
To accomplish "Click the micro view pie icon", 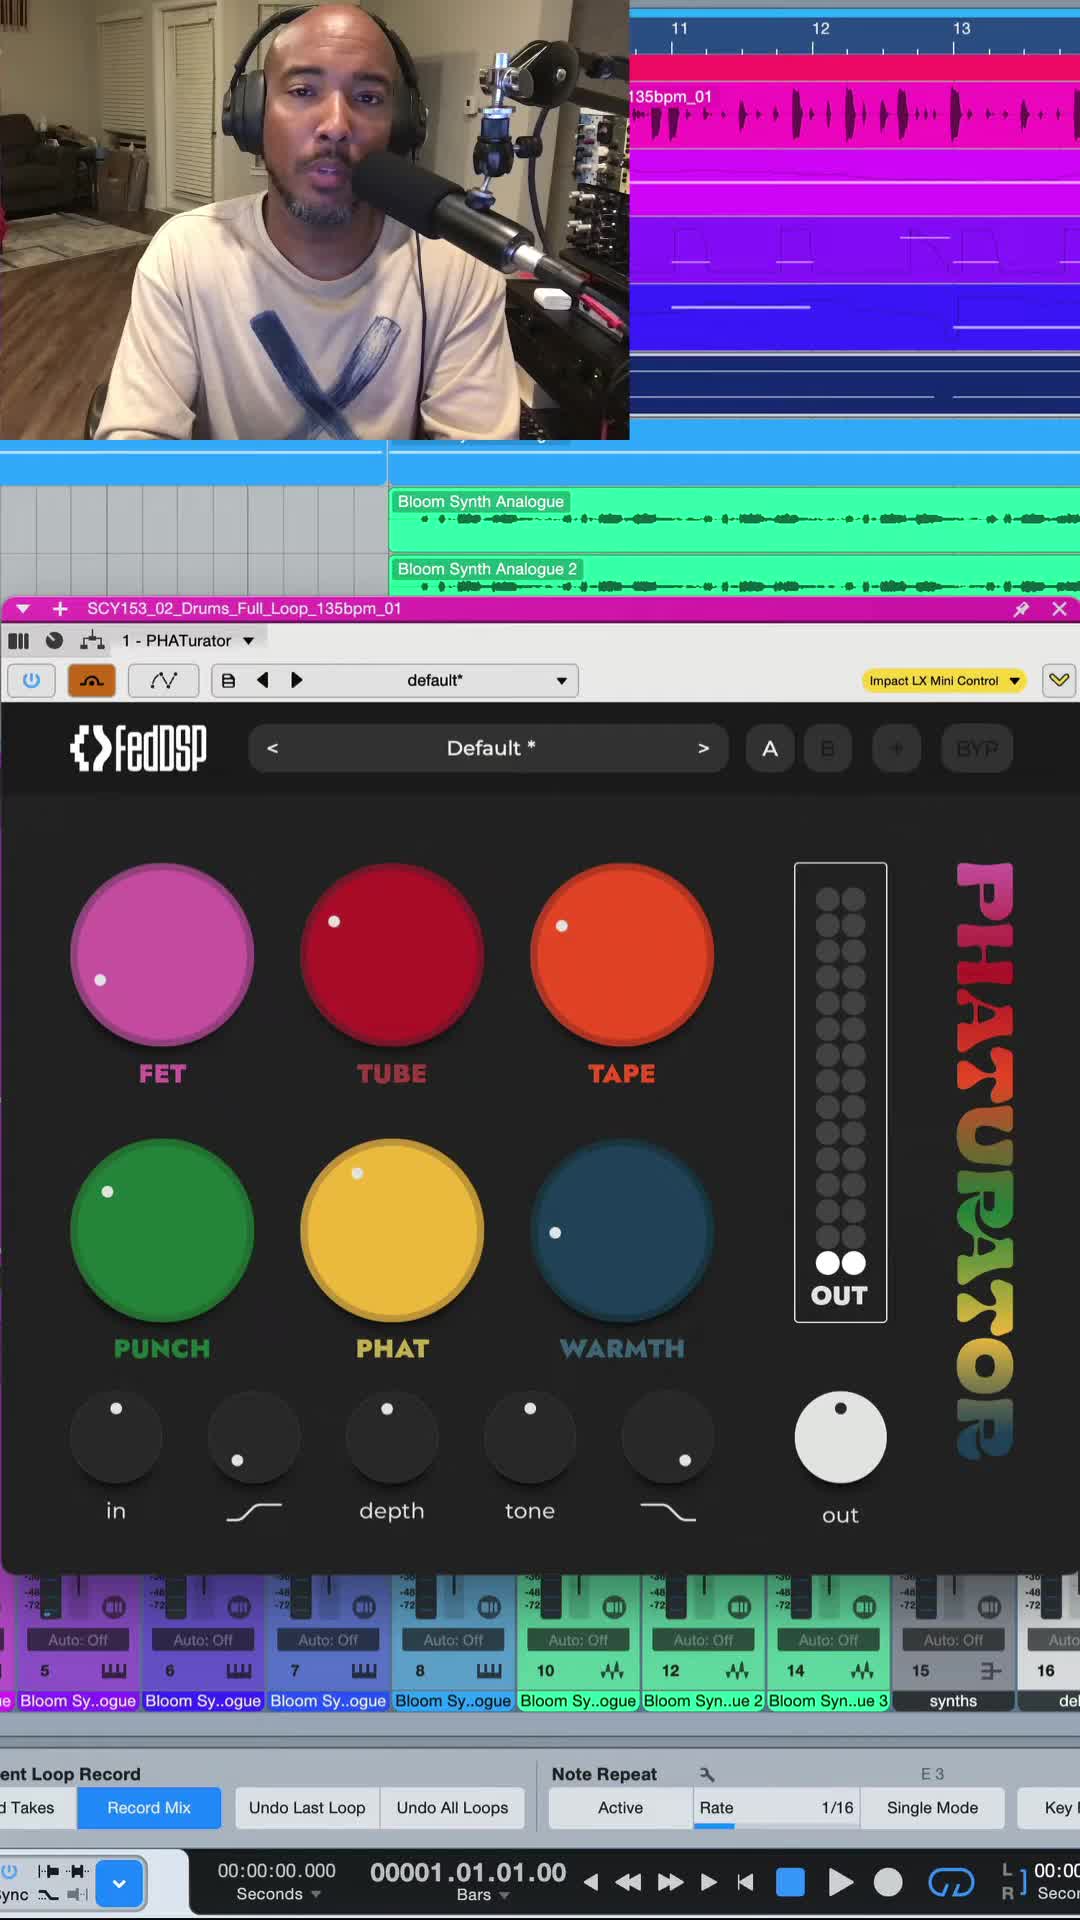I will click(55, 640).
